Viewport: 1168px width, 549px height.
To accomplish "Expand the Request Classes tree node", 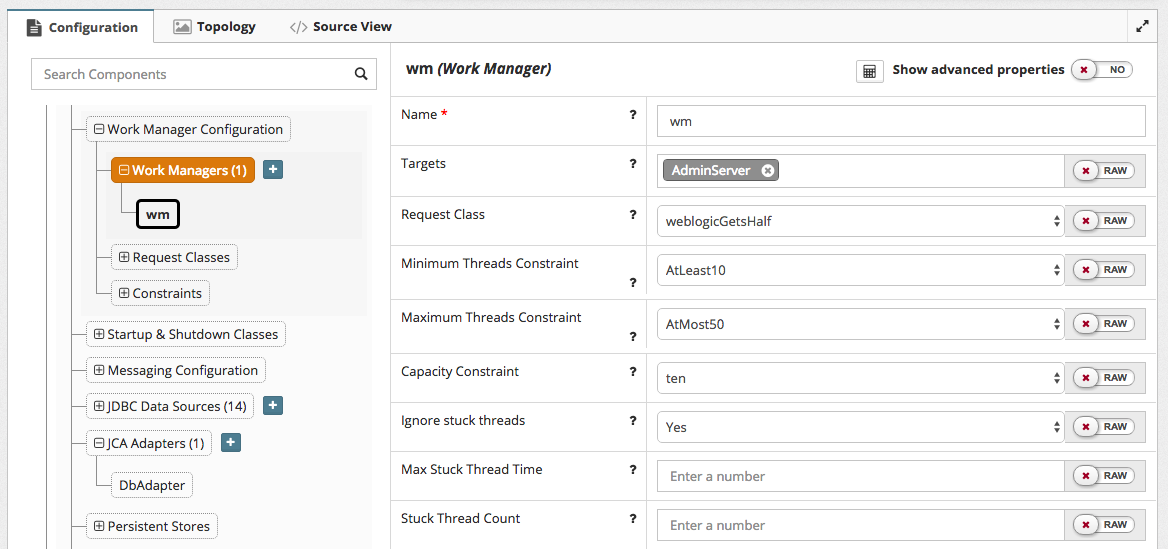I will (125, 257).
